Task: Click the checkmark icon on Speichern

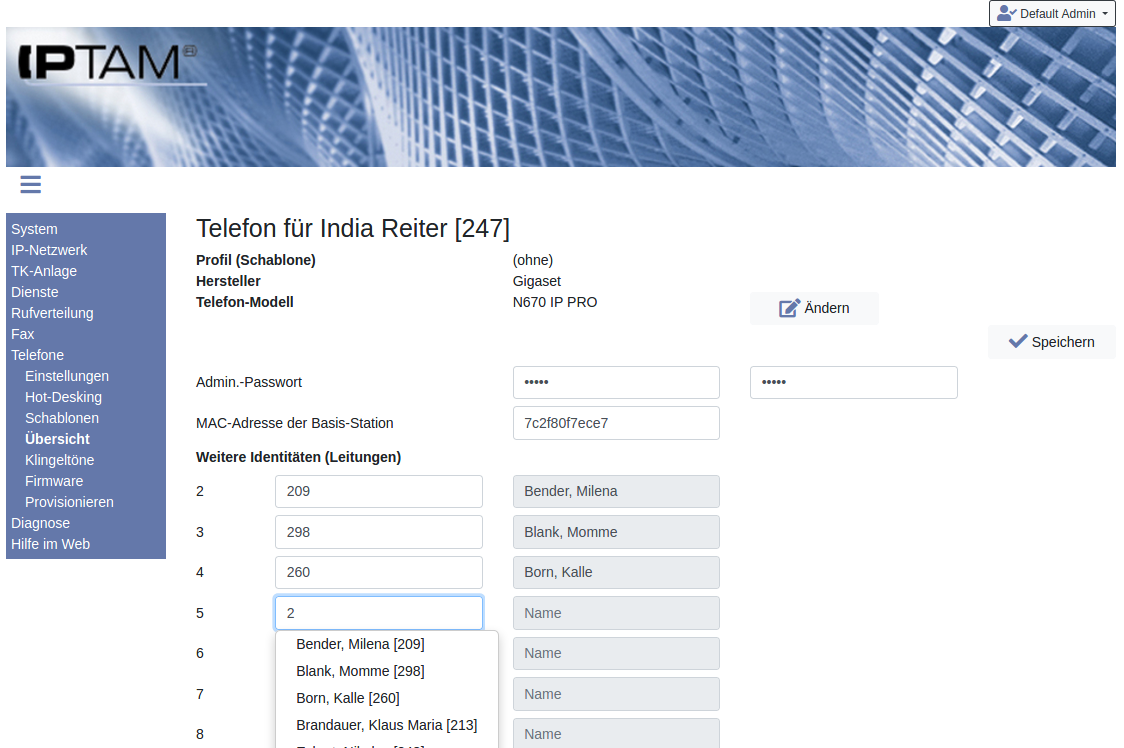Action: coord(1018,341)
